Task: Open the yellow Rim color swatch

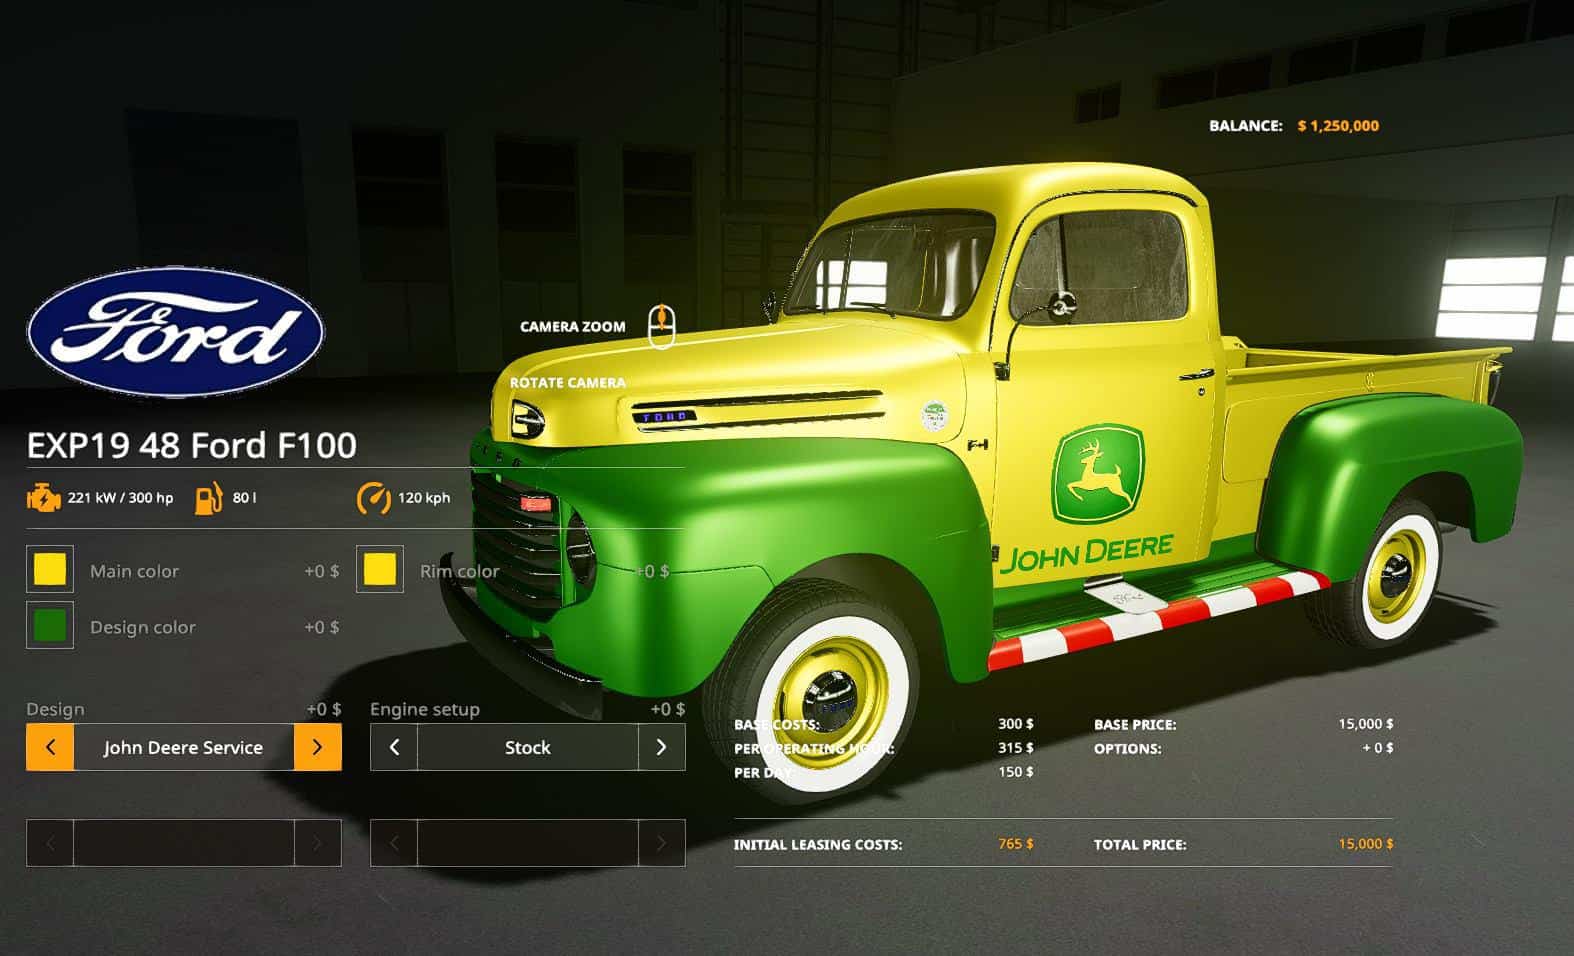Action: [380, 570]
